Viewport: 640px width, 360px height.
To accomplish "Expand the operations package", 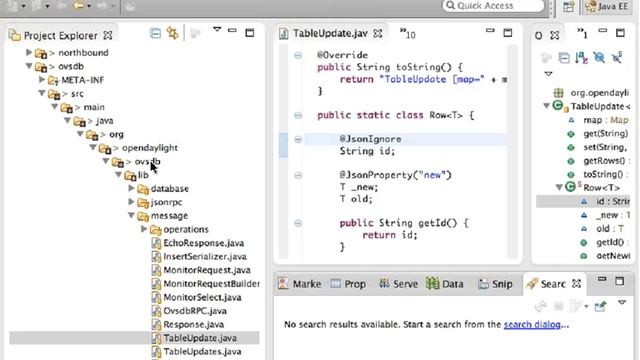I will point(144,229).
